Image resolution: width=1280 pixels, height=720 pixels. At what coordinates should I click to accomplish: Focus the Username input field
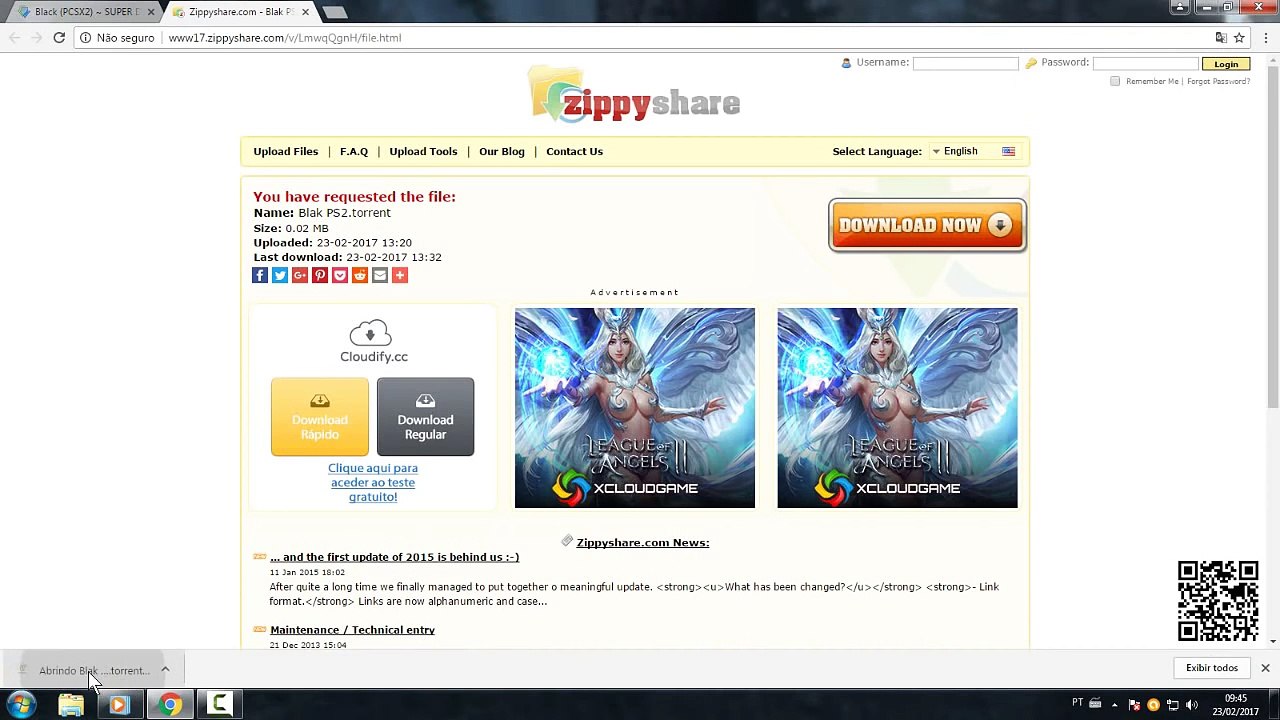point(965,63)
